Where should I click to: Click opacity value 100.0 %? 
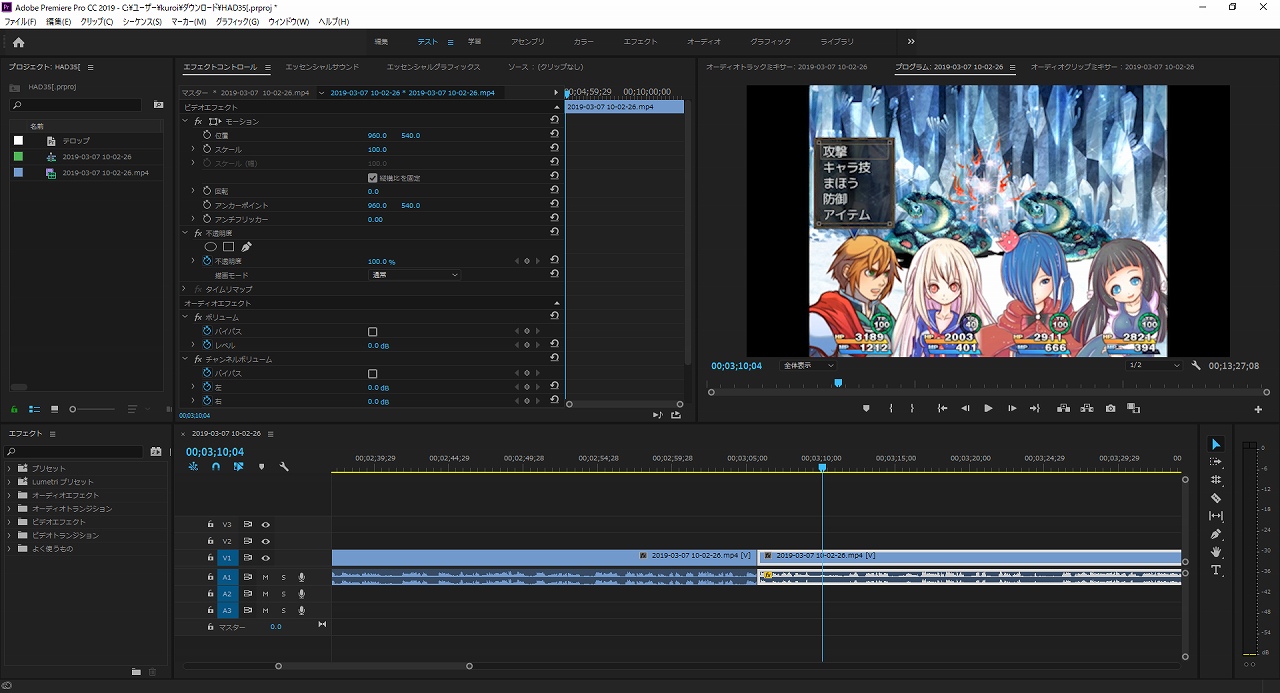[381, 261]
